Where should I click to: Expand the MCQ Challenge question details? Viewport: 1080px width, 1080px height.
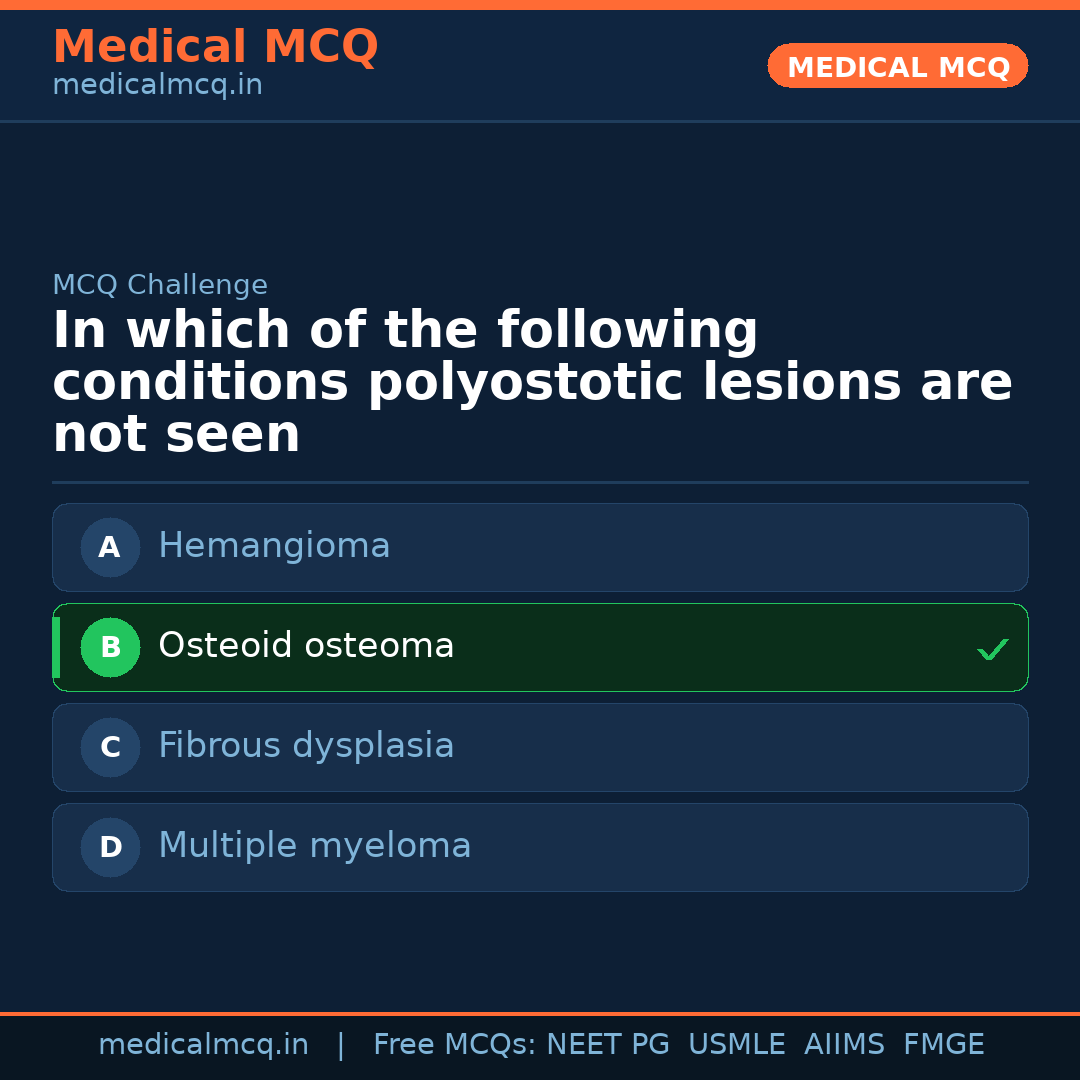tap(160, 285)
